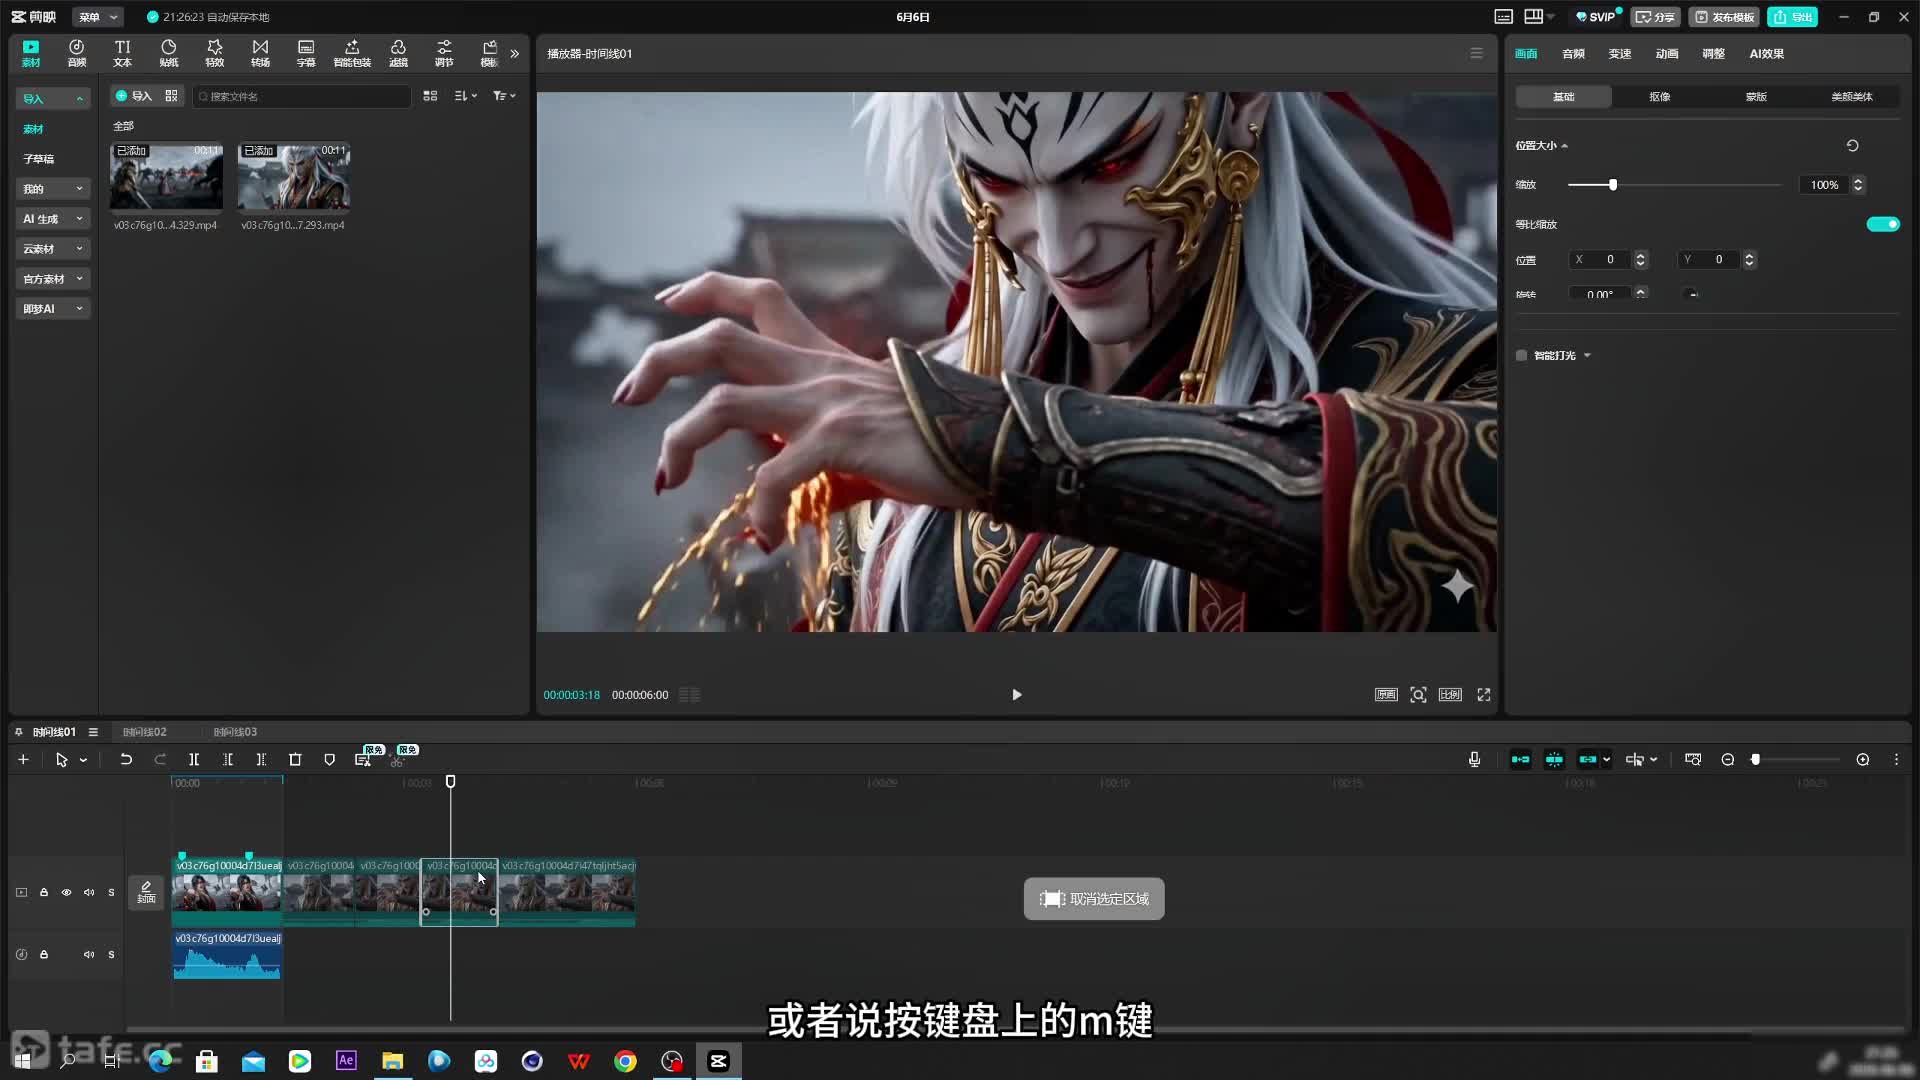Image resolution: width=1920 pixels, height=1080 pixels.
Task: Add a marker with the shield icon
Action: 329,760
